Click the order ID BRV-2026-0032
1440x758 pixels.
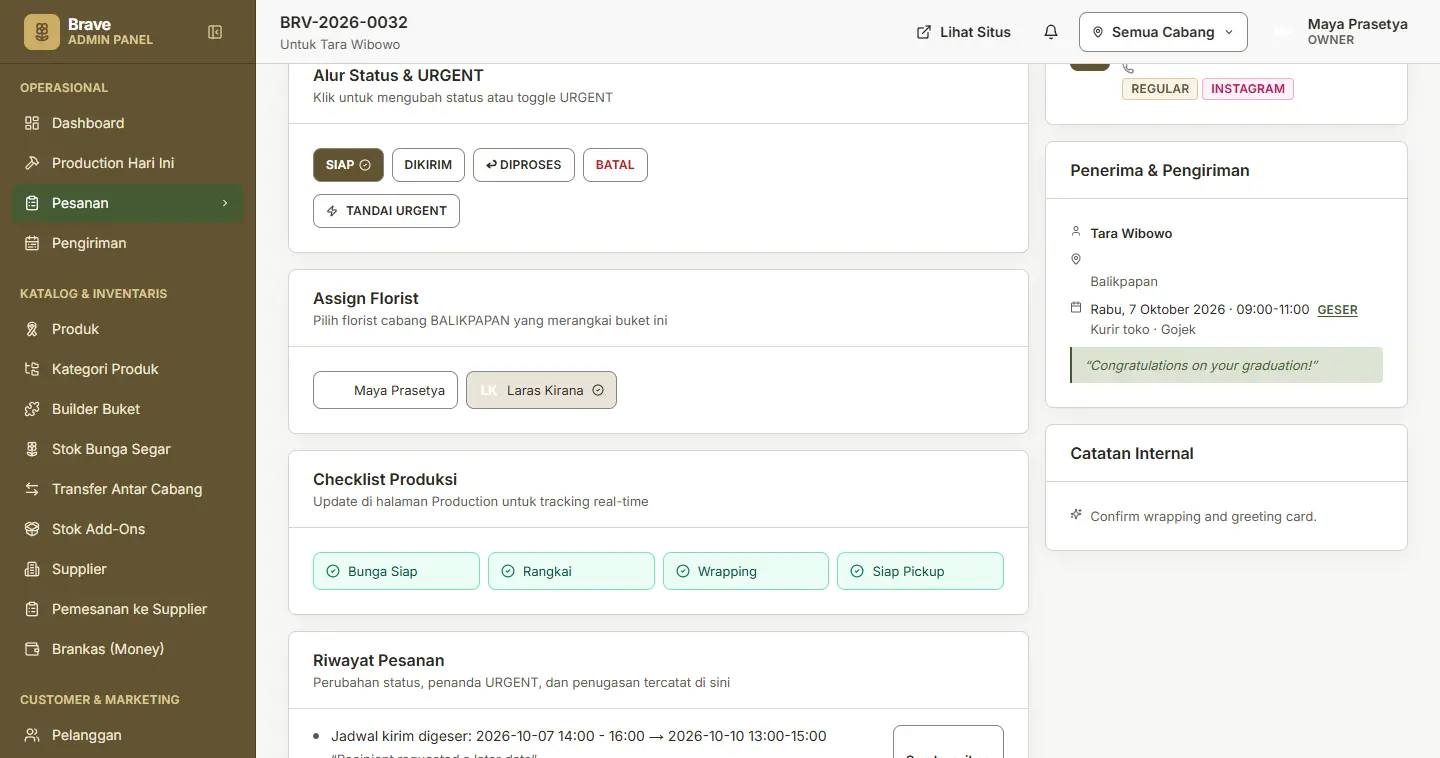344,22
